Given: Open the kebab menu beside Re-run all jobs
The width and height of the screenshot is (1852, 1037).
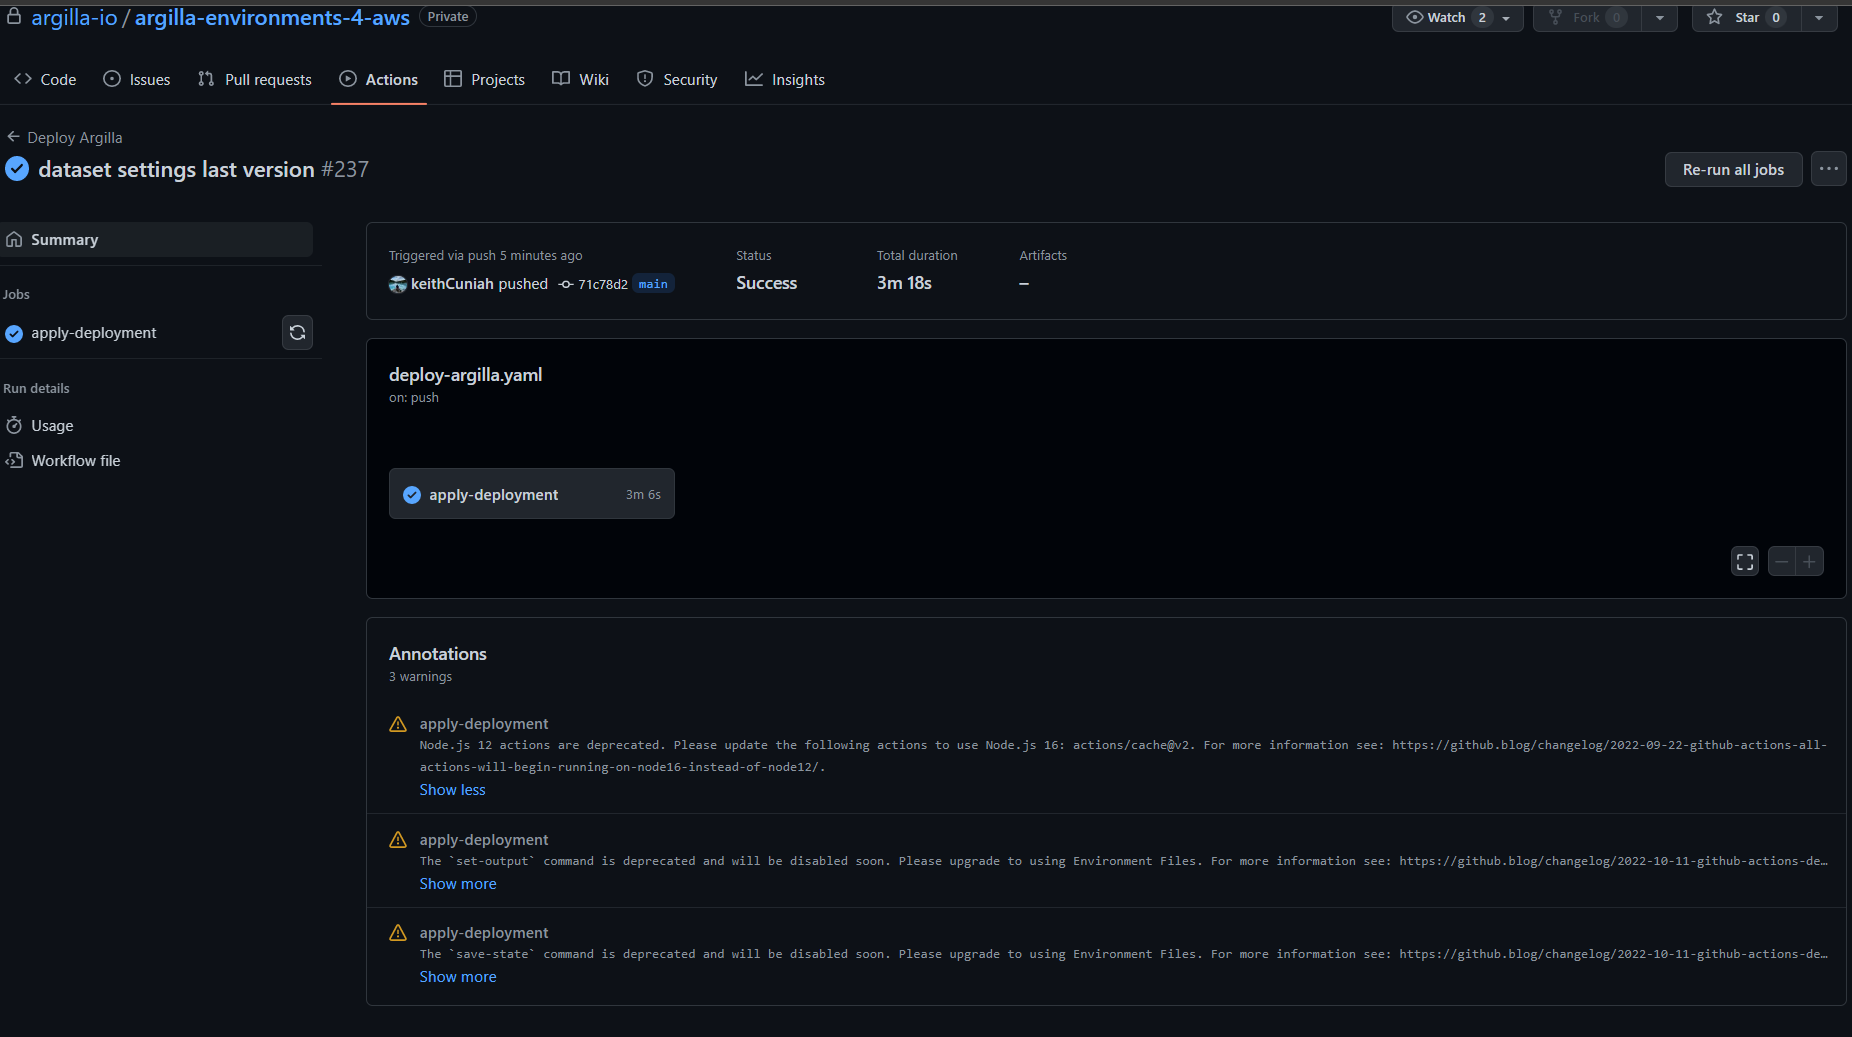Looking at the screenshot, I should tap(1829, 169).
